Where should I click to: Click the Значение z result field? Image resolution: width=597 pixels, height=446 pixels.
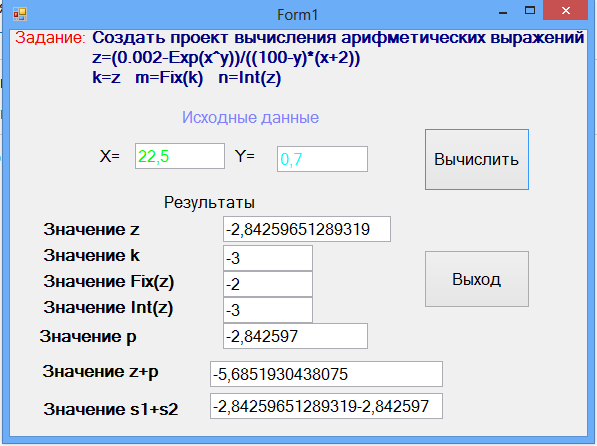(306, 229)
